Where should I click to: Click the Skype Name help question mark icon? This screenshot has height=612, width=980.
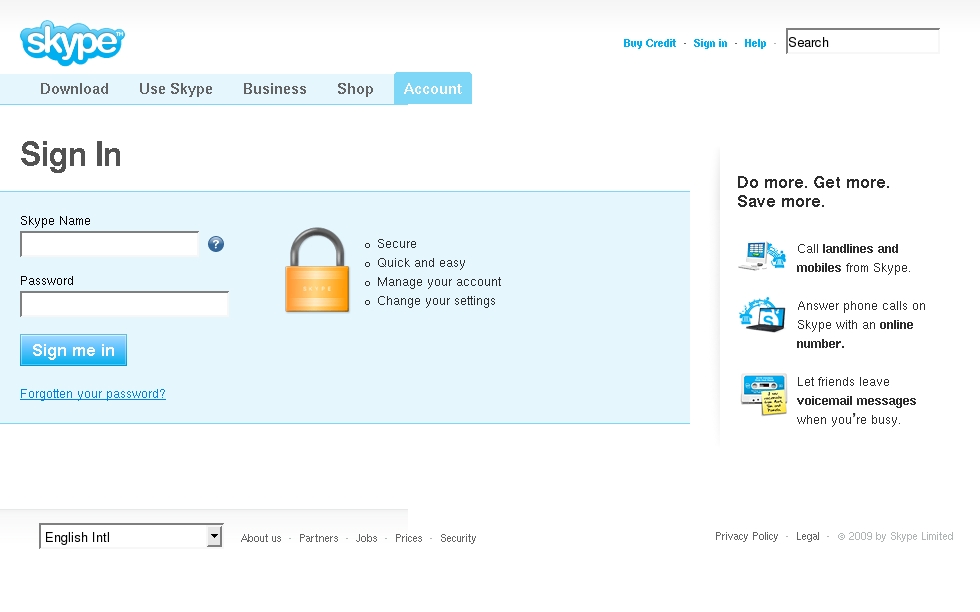(216, 244)
